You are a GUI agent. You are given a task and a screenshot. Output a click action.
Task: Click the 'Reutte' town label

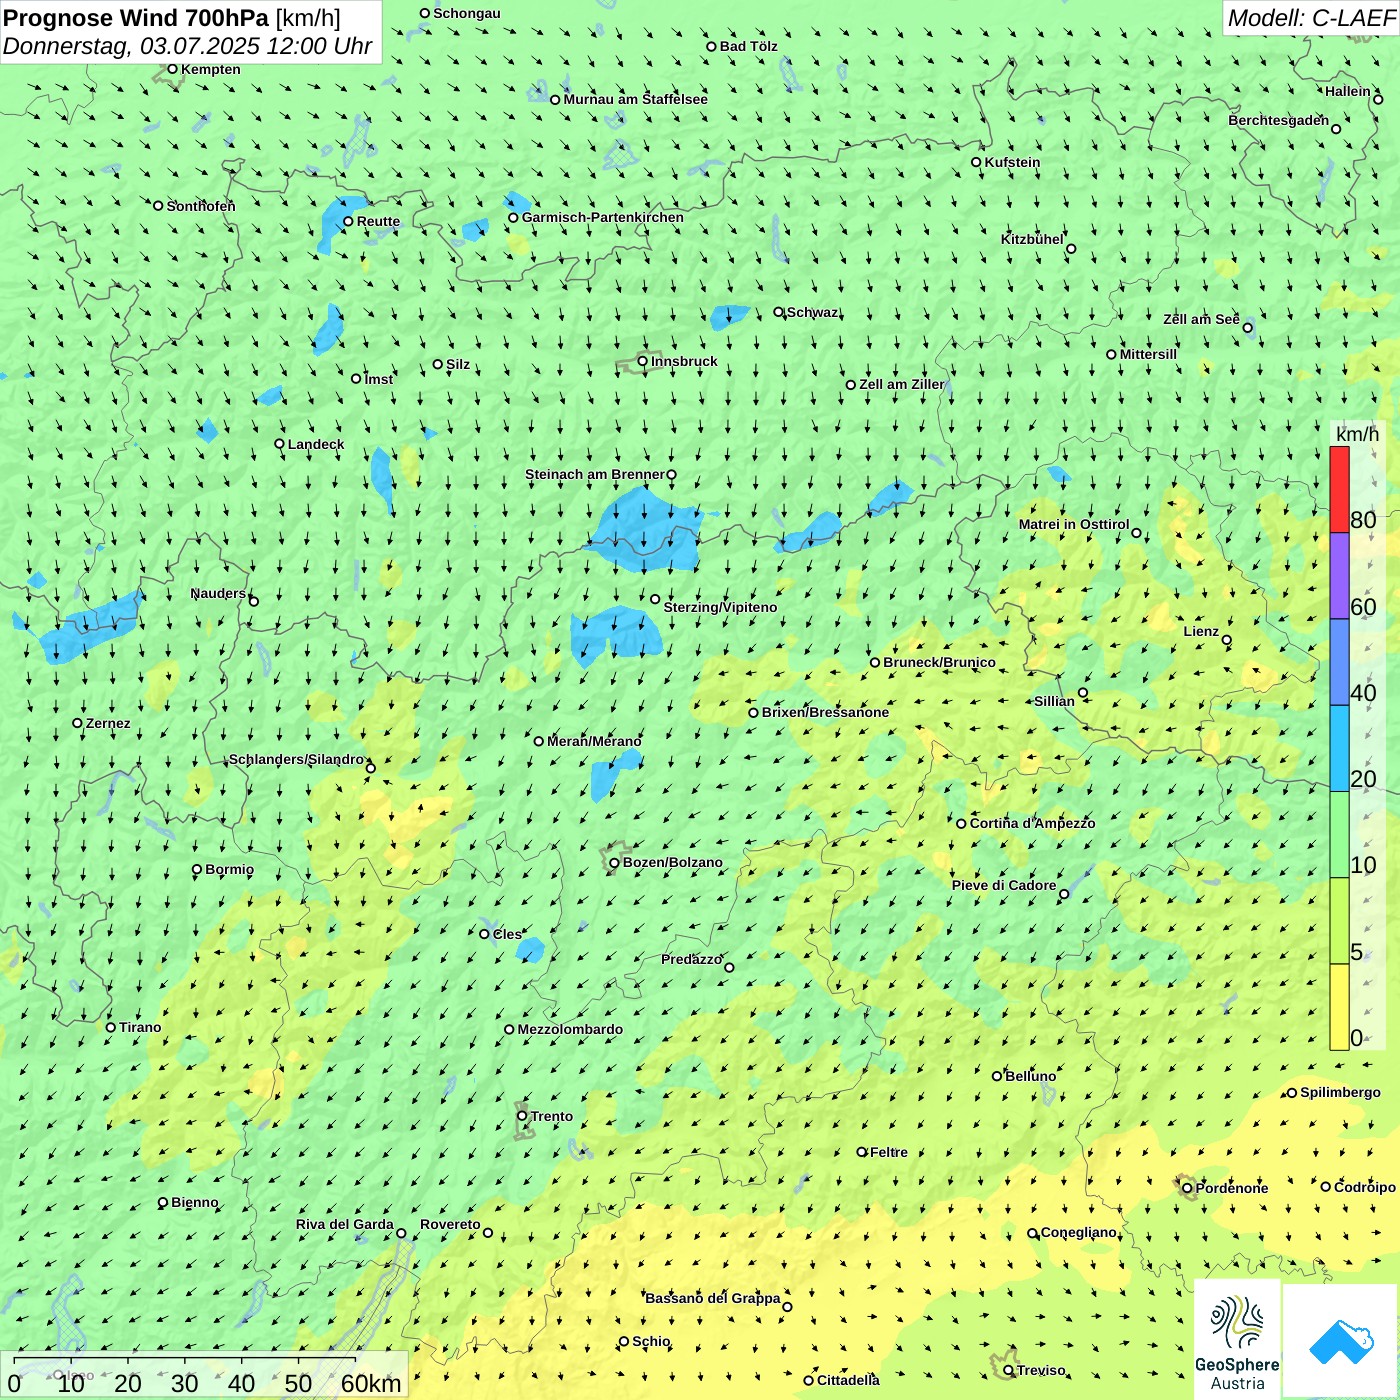378,221
